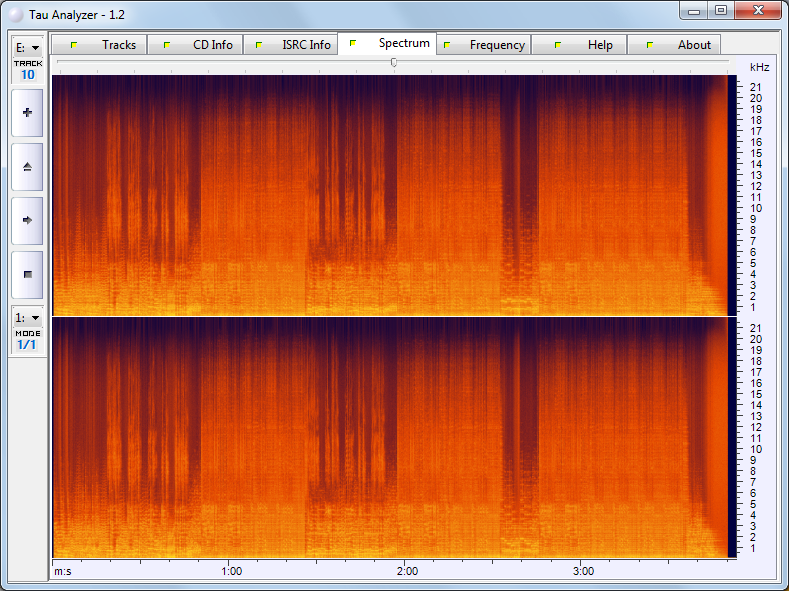The image size is (789, 591).
Task: Expand the mode dropdown above MODE label
Action: pos(27,318)
